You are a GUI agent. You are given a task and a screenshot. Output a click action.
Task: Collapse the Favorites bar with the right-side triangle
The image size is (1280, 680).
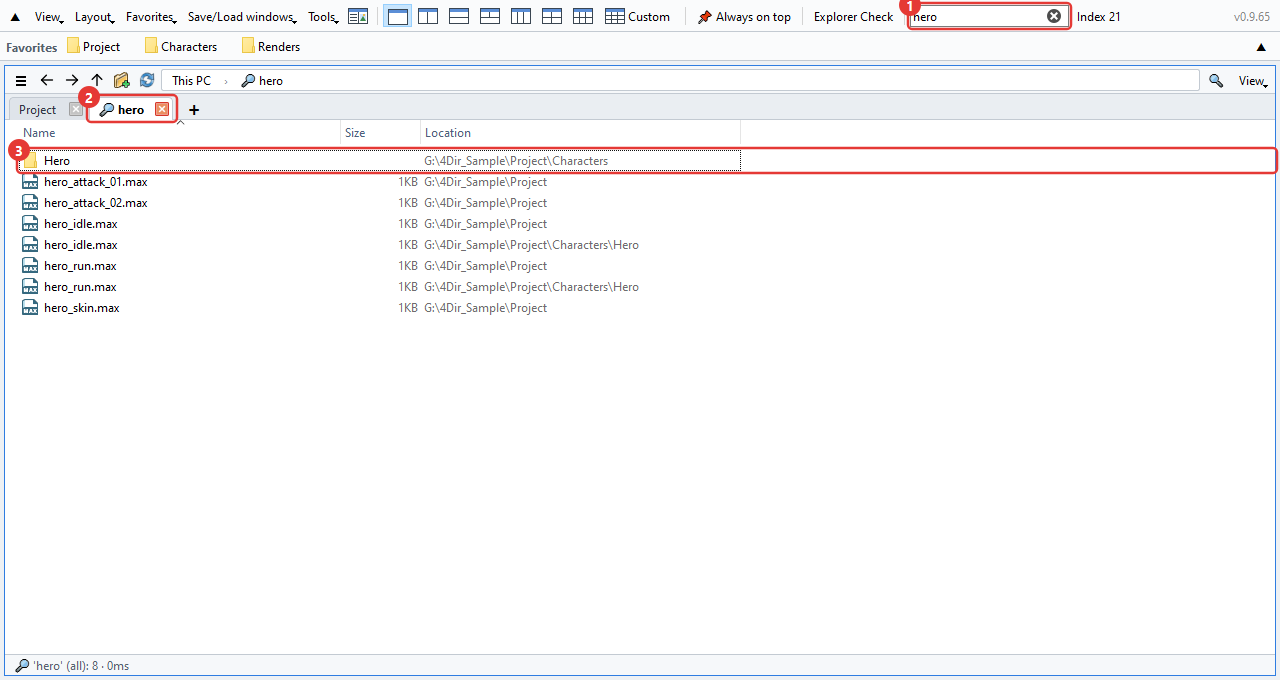coord(1261,47)
